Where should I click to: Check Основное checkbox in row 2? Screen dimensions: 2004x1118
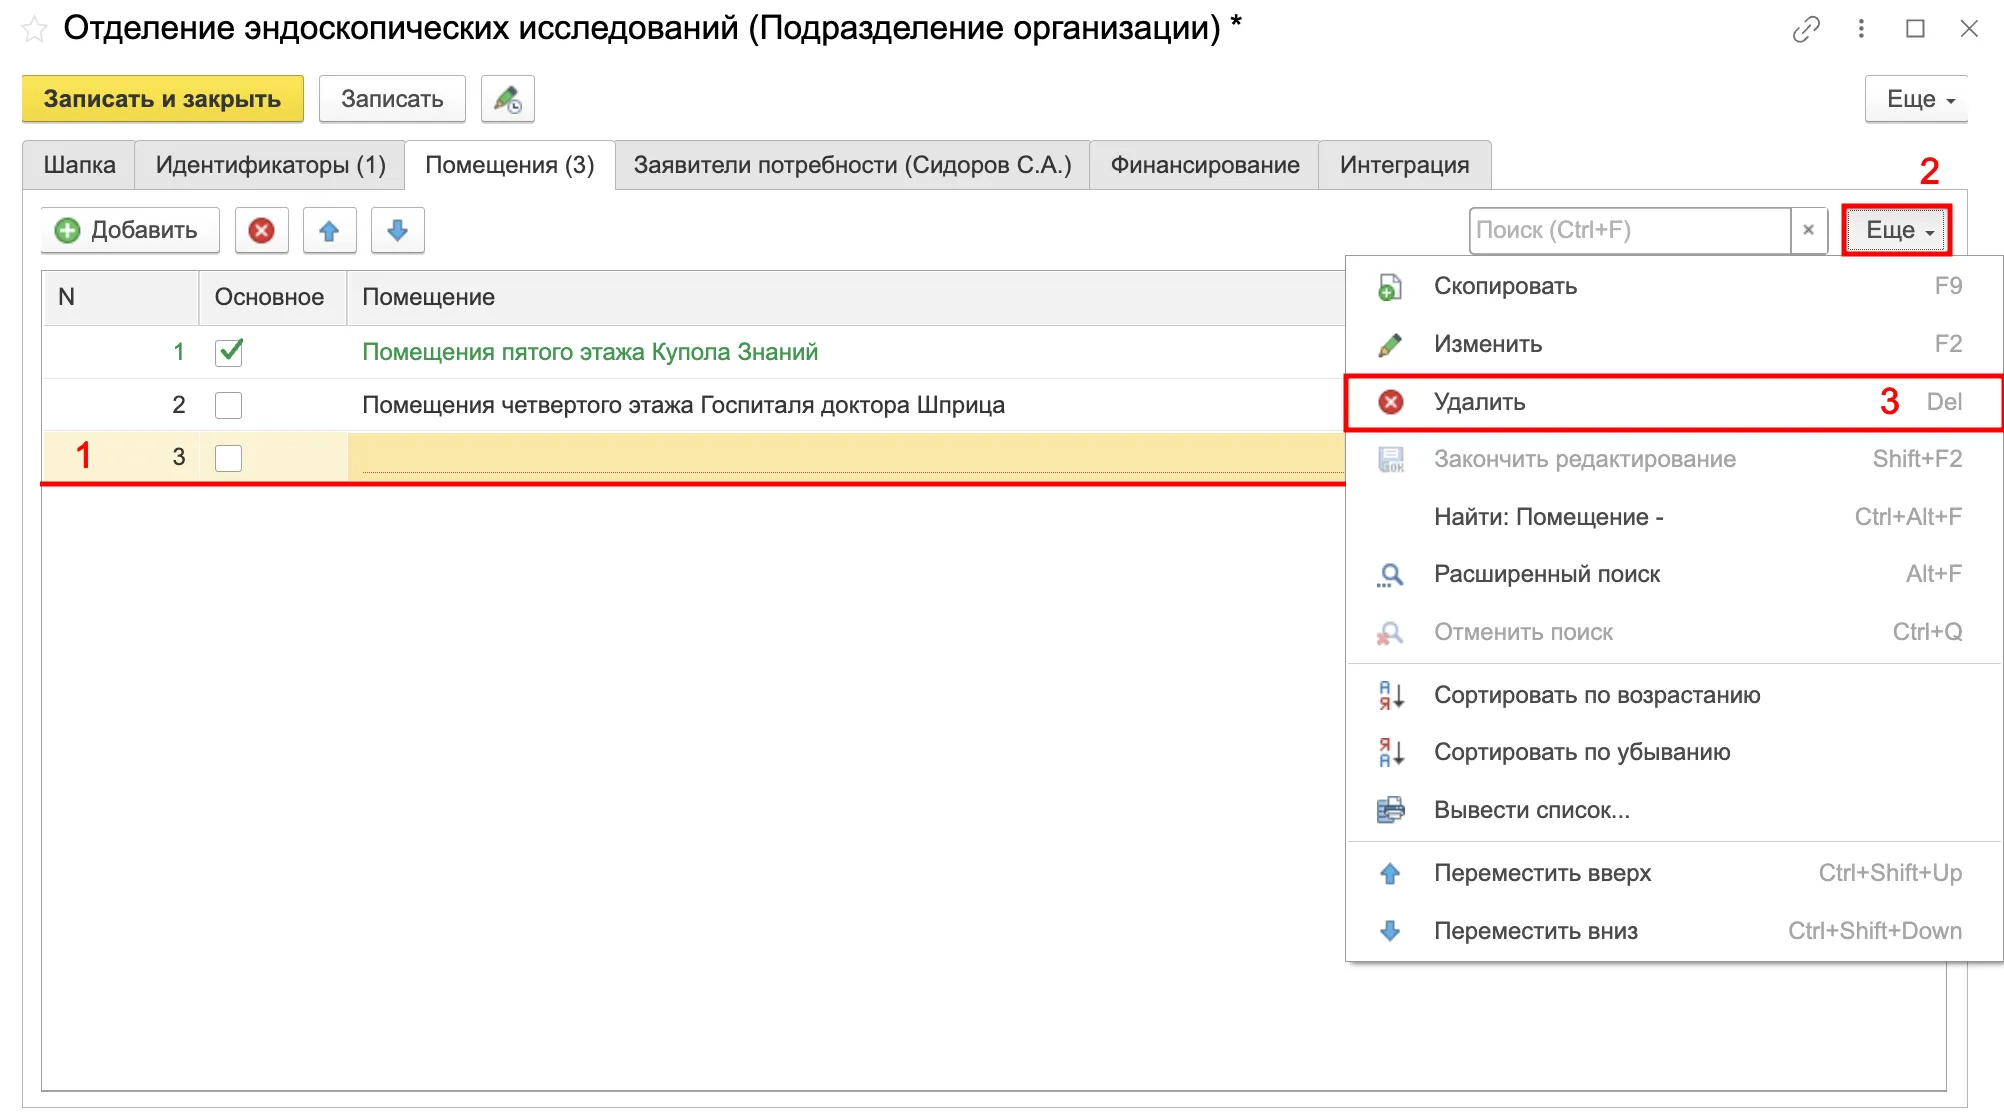pyautogui.click(x=229, y=405)
